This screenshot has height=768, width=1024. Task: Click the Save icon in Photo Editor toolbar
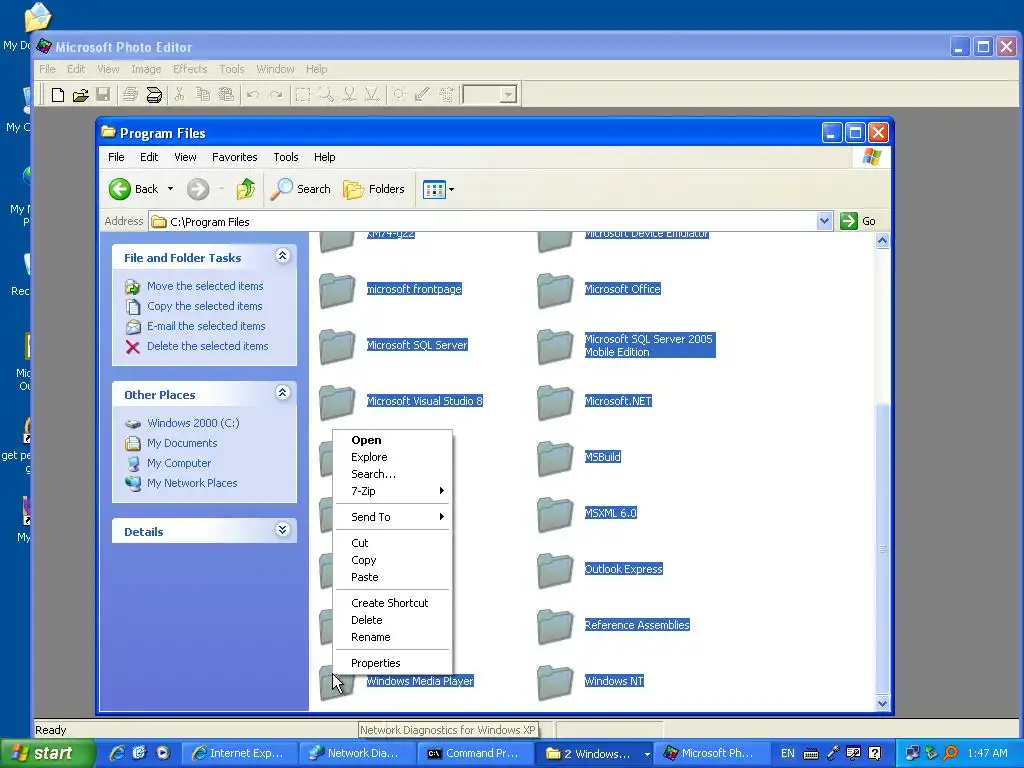103,95
